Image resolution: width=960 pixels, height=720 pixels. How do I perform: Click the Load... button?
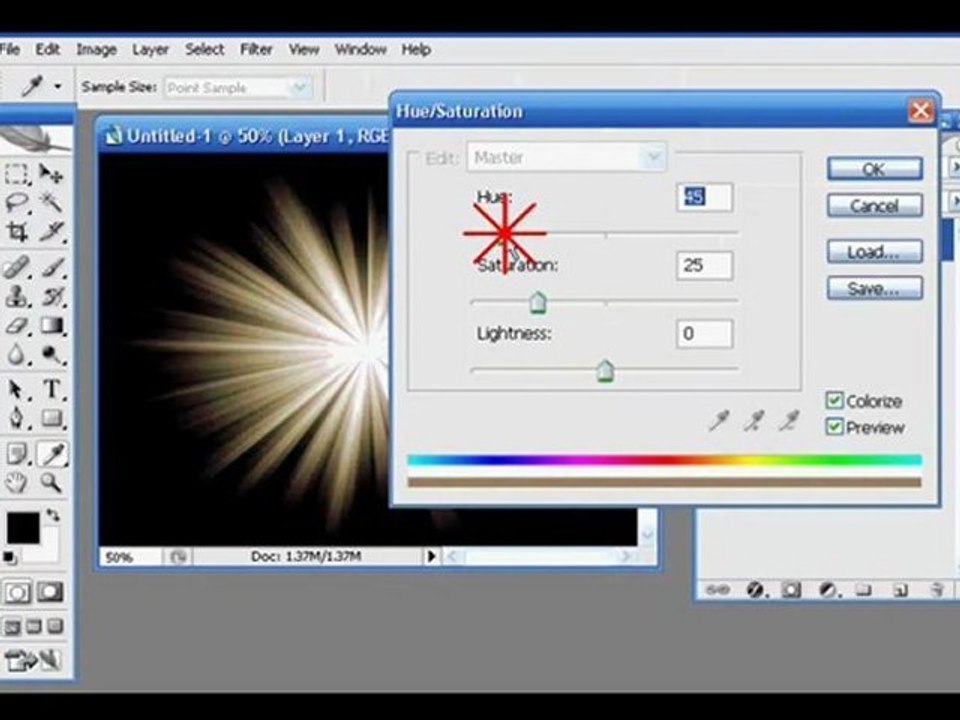tap(873, 252)
